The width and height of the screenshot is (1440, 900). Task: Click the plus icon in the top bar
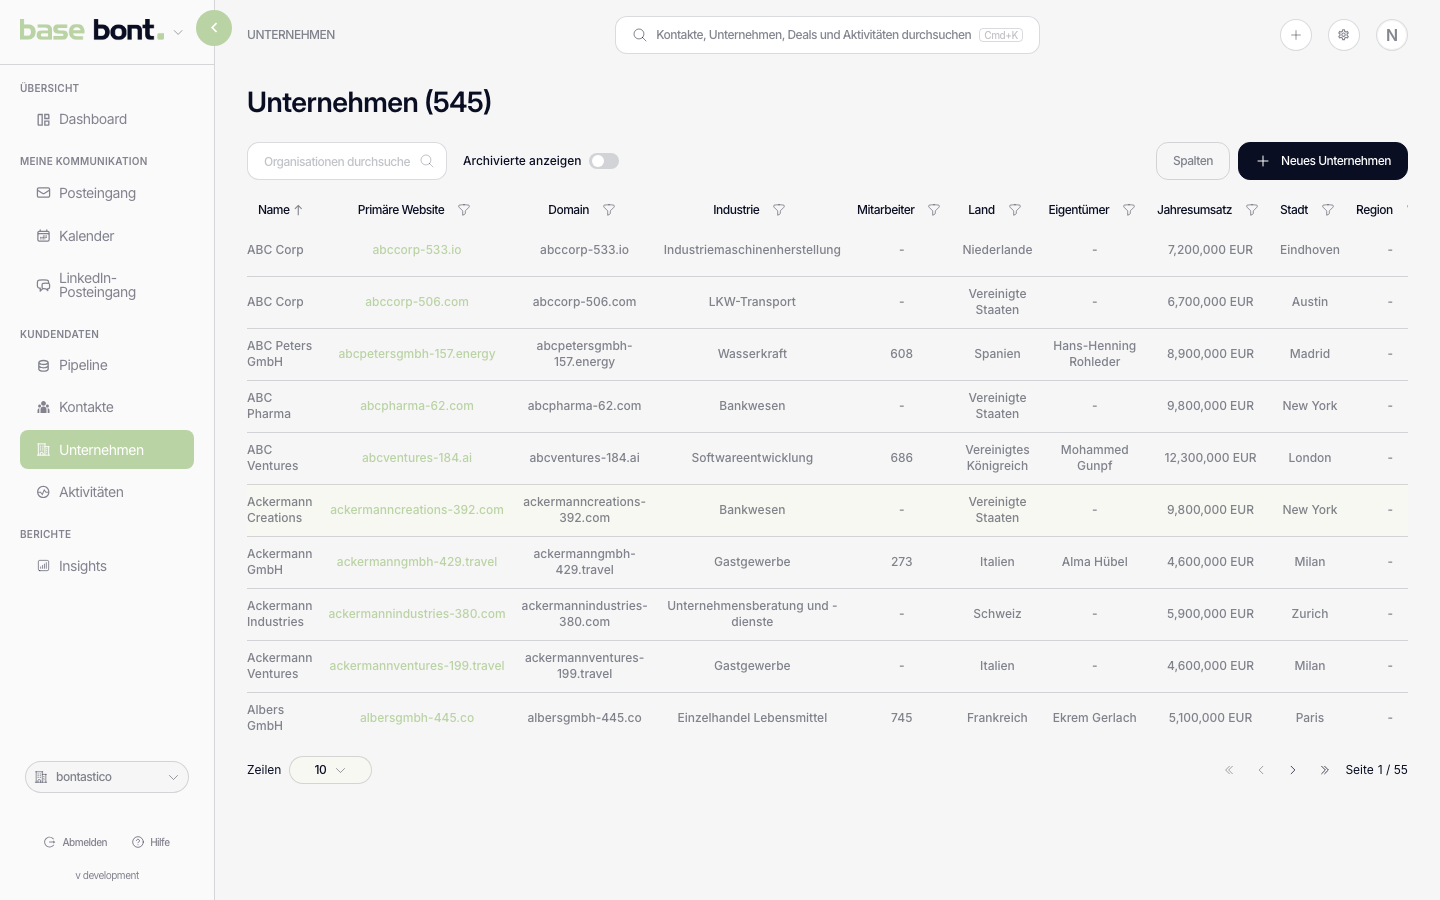point(1296,35)
